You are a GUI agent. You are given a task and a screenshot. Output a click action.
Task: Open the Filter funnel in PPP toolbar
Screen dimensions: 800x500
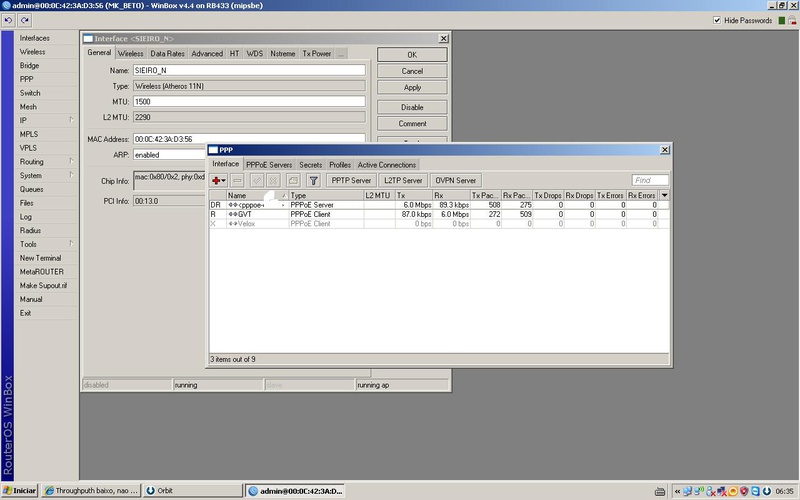coord(313,181)
